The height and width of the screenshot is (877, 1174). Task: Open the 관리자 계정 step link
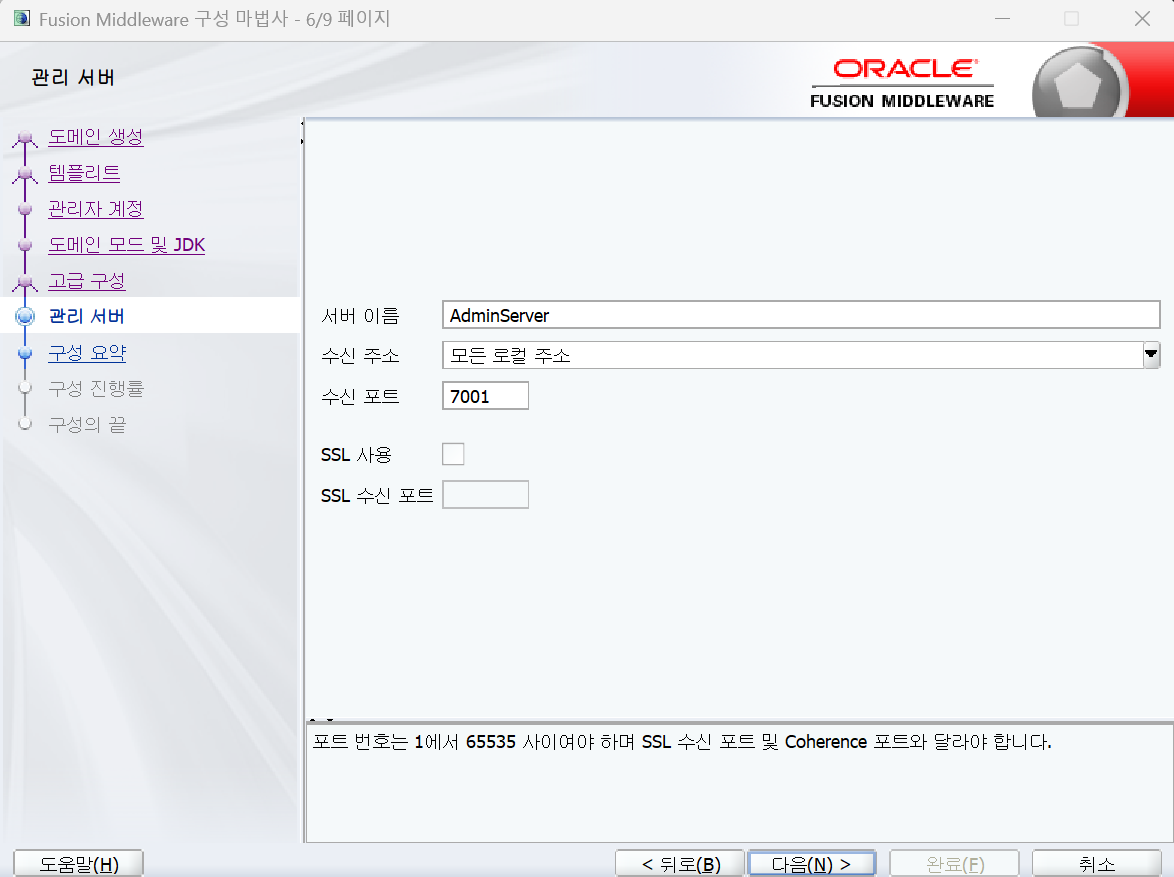[95, 209]
